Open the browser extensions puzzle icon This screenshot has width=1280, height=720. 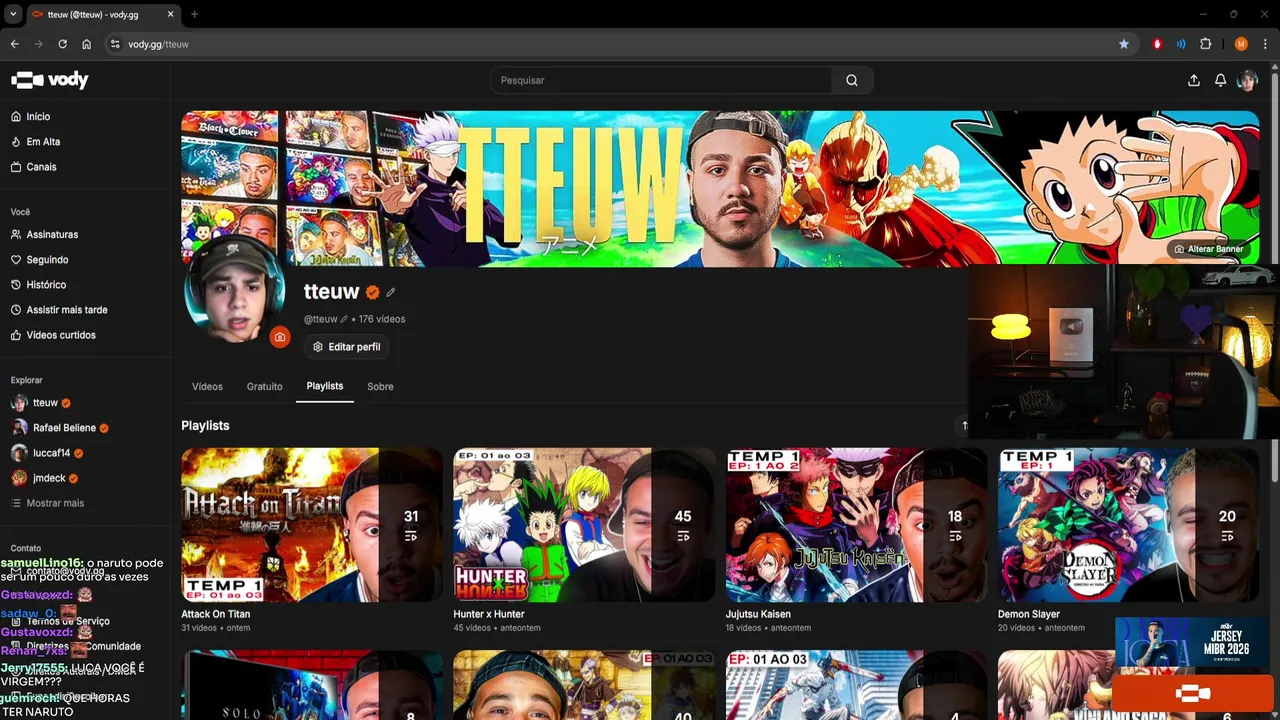click(1205, 44)
